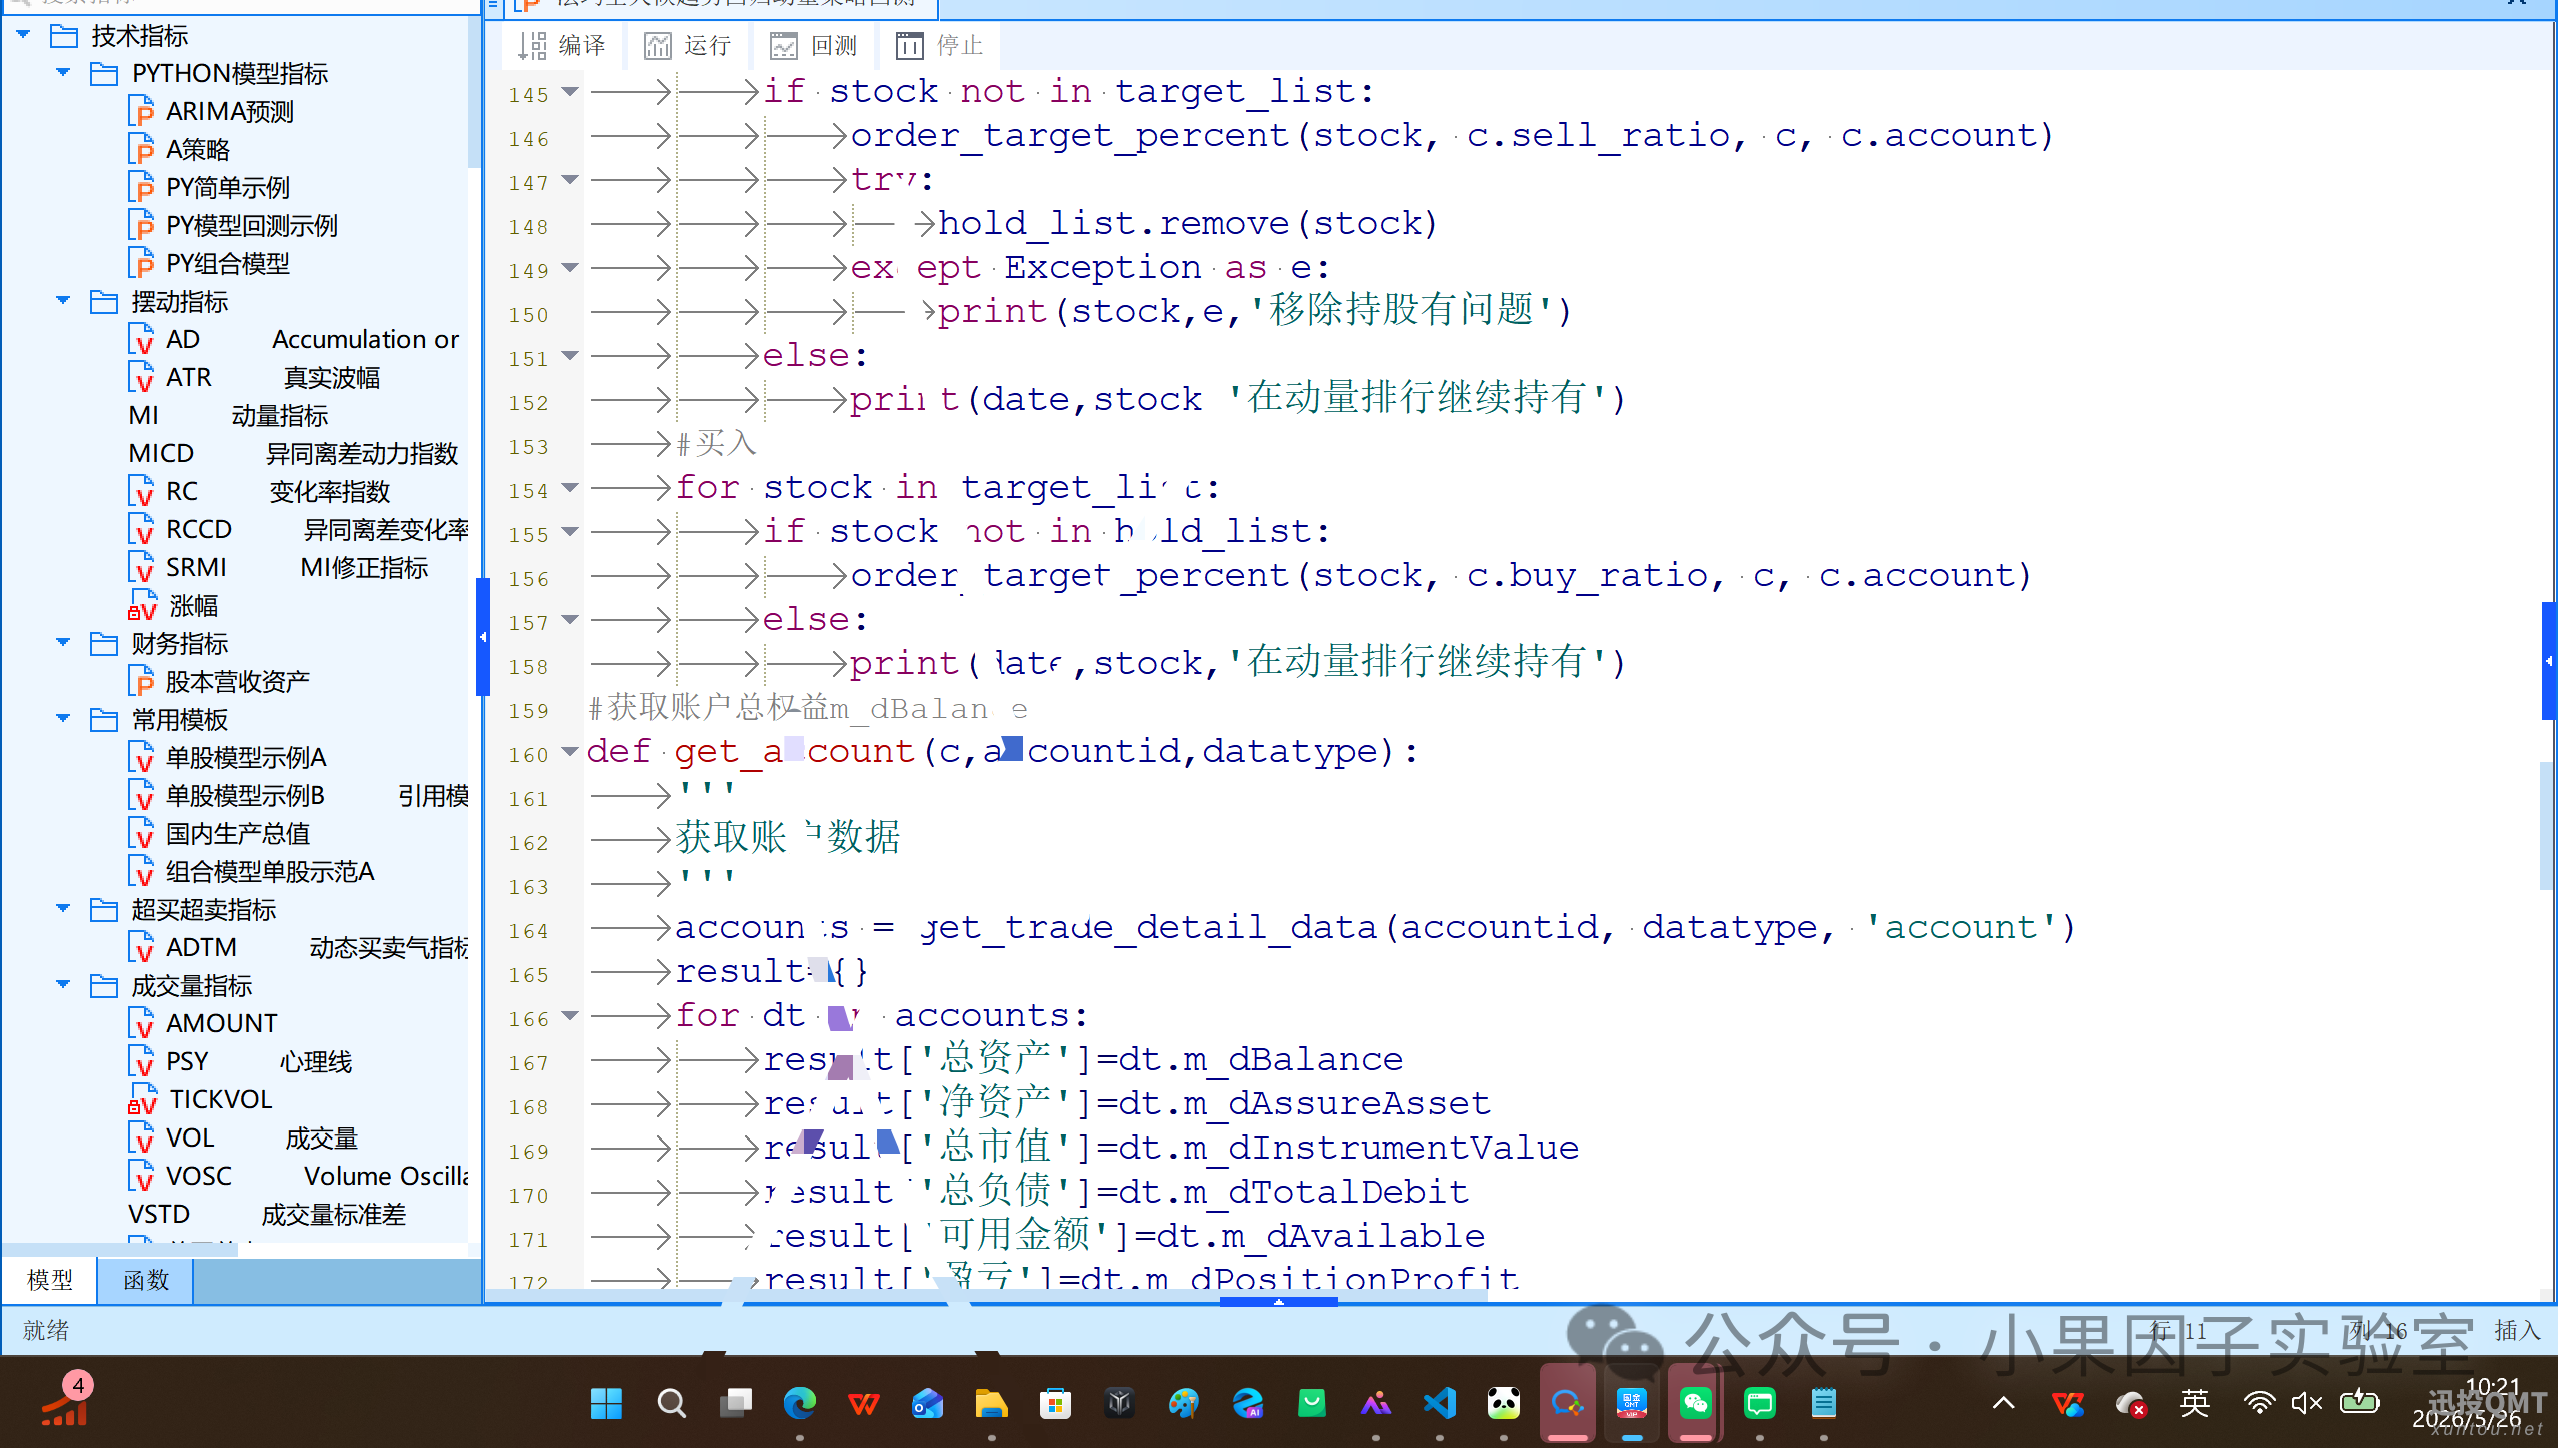Collapse the 财务指标 folder

63,643
